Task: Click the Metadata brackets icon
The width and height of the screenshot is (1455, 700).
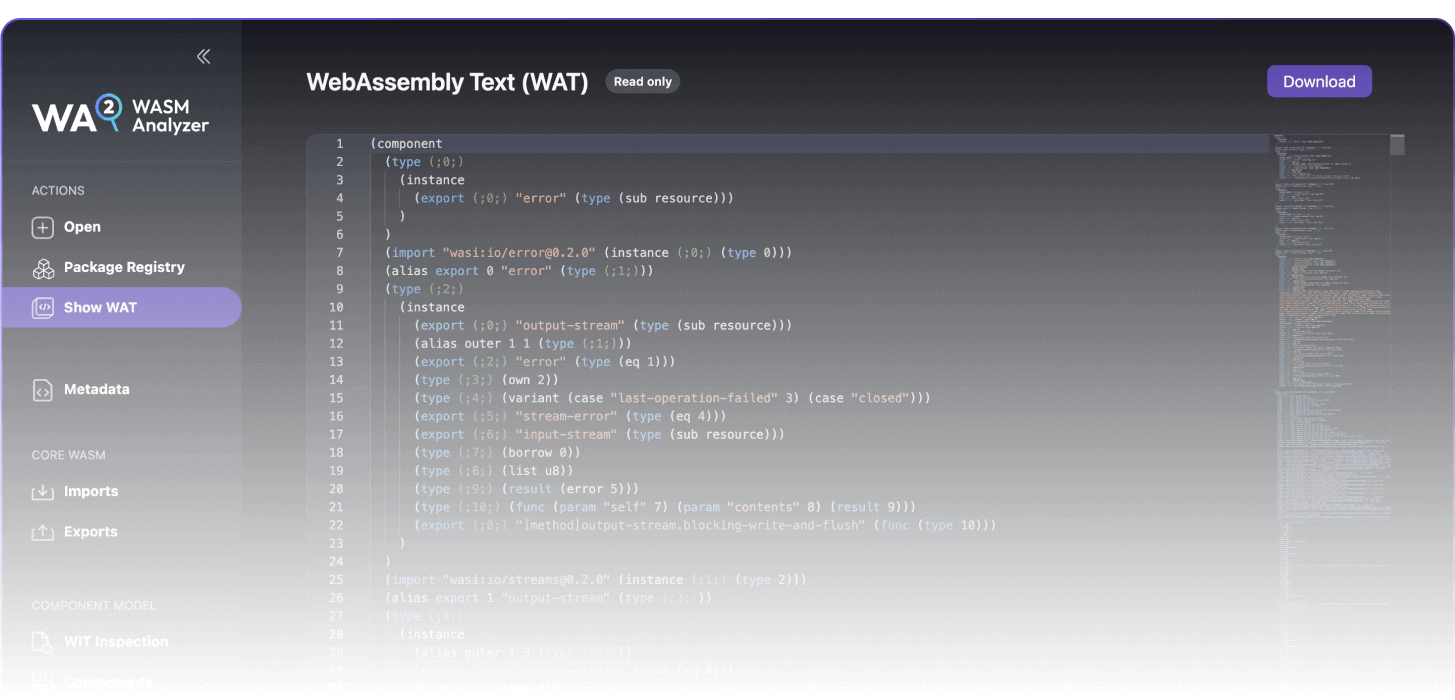Action: coord(43,390)
